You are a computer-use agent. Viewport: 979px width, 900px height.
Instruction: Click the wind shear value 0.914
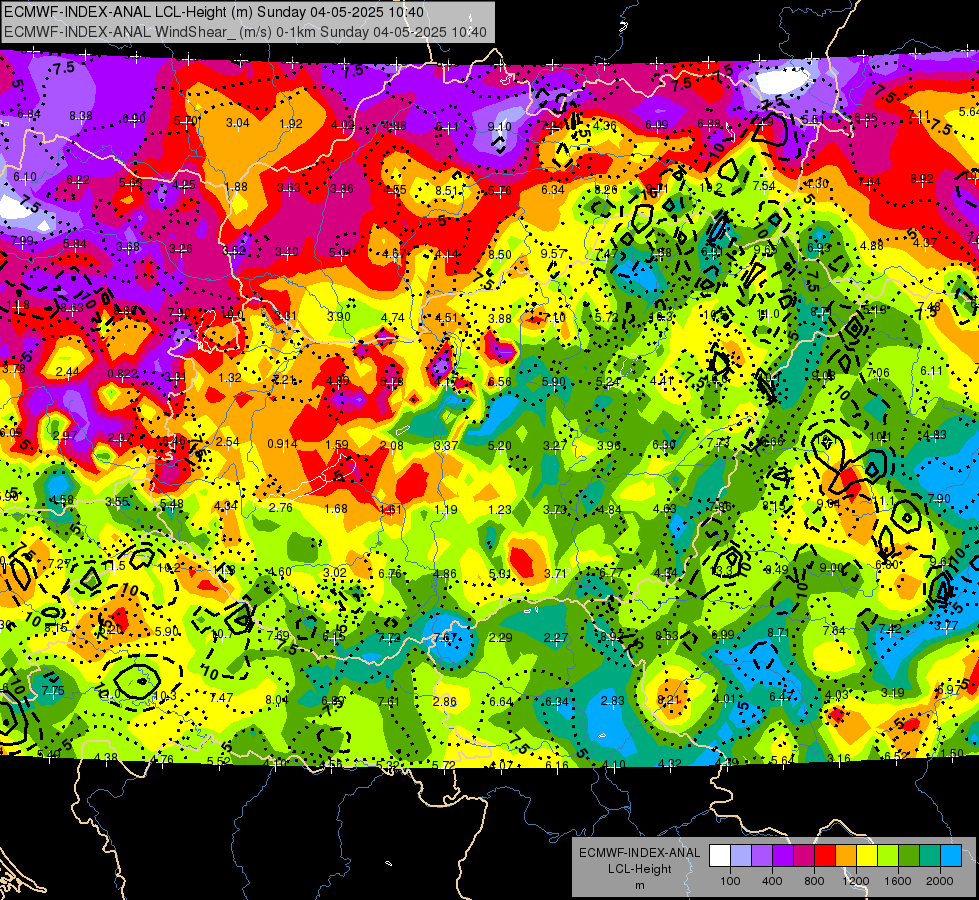click(x=282, y=444)
